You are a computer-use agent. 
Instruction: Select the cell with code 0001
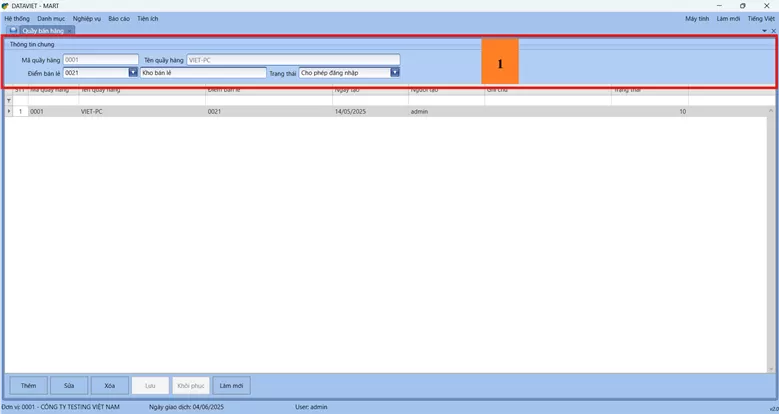(53, 111)
